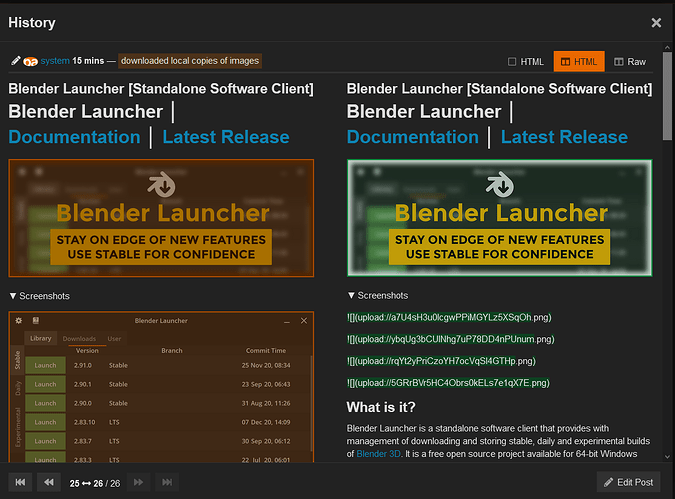Jump to the last revision
The height and width of the screenshot is (499, 675).
tap(167, 482)
